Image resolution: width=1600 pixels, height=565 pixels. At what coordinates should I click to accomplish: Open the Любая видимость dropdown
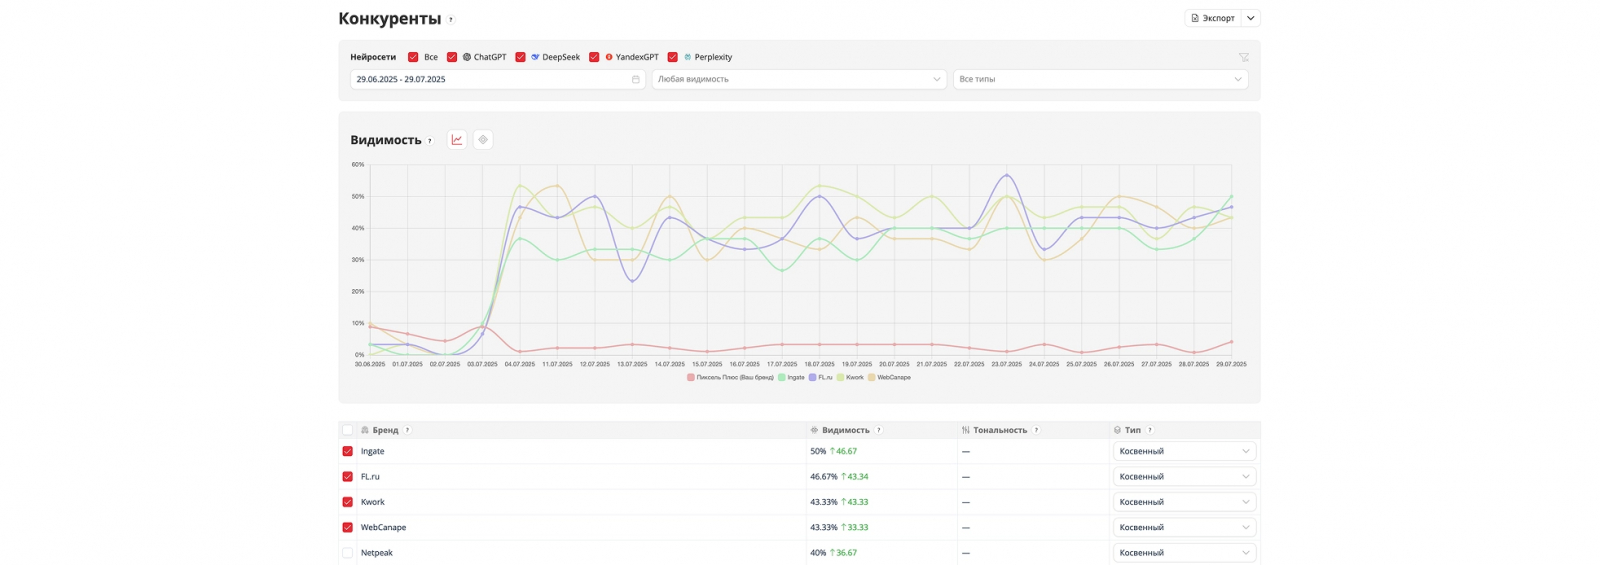tap(798, 79)
